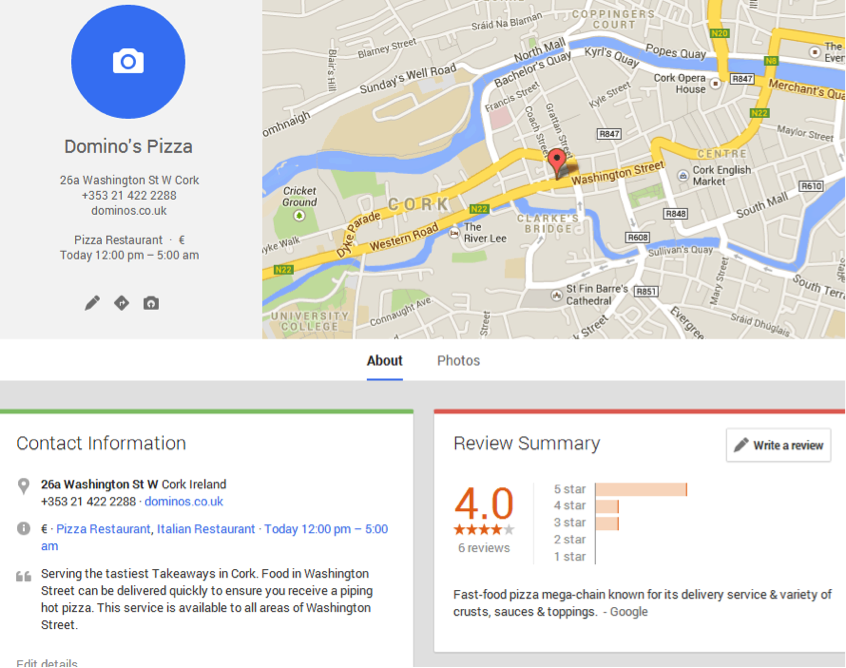
Task: Switch to the Photos tab
Action: (x=458, y=360)
